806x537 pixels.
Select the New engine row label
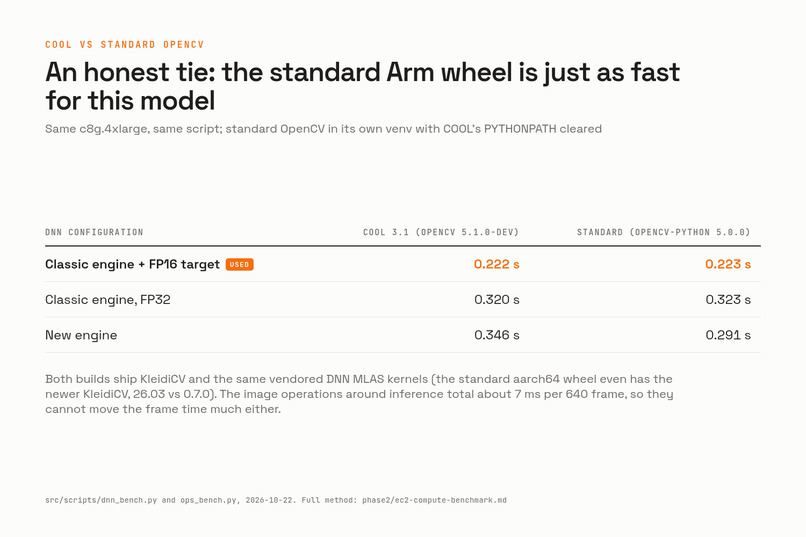81,335
